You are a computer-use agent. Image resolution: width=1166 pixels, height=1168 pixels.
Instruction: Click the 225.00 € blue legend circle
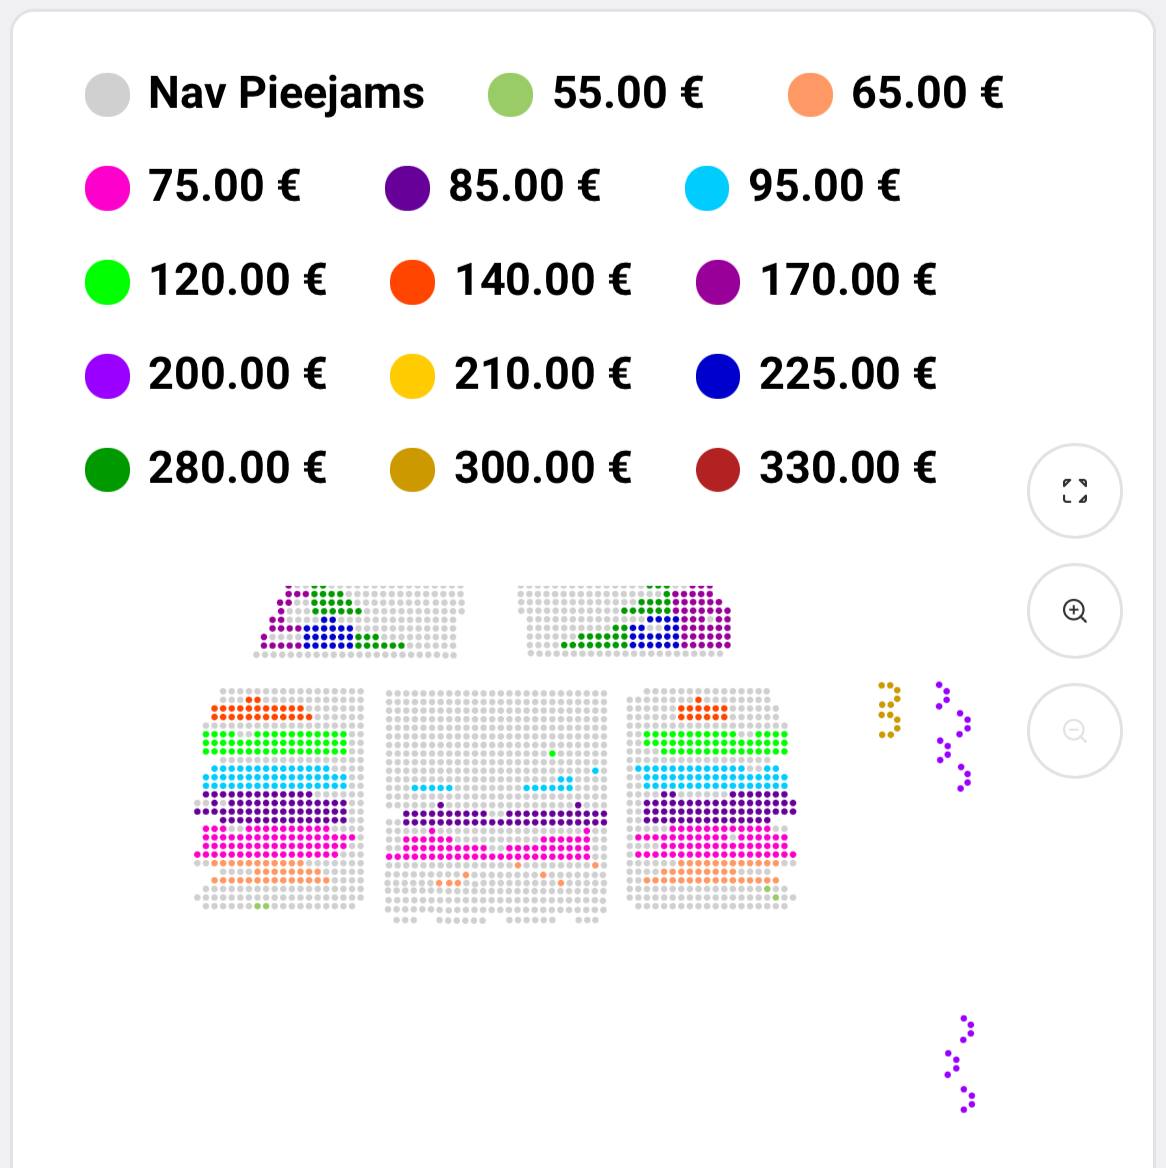point(718,376)
